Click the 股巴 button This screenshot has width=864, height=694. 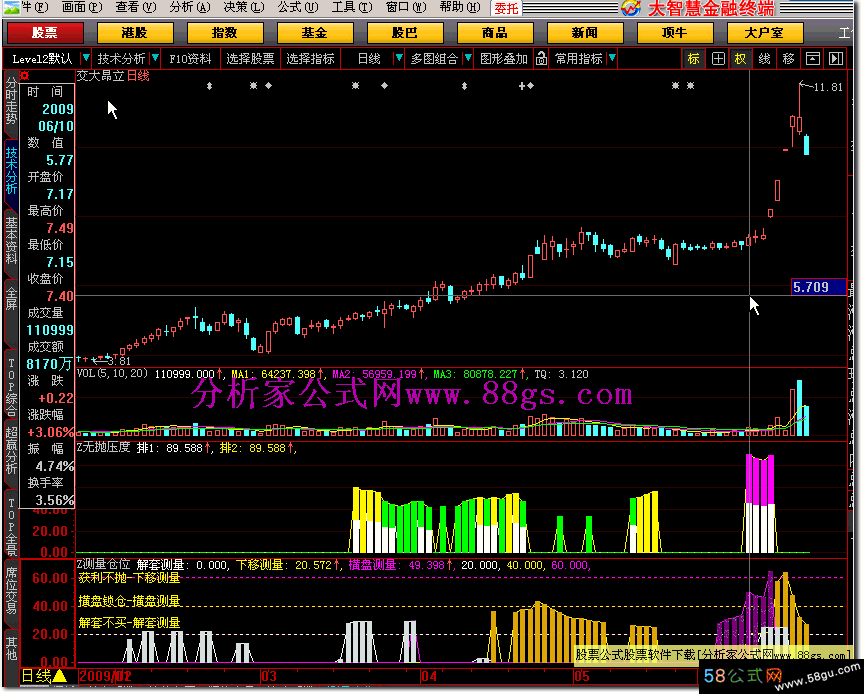tap(404, 33)
